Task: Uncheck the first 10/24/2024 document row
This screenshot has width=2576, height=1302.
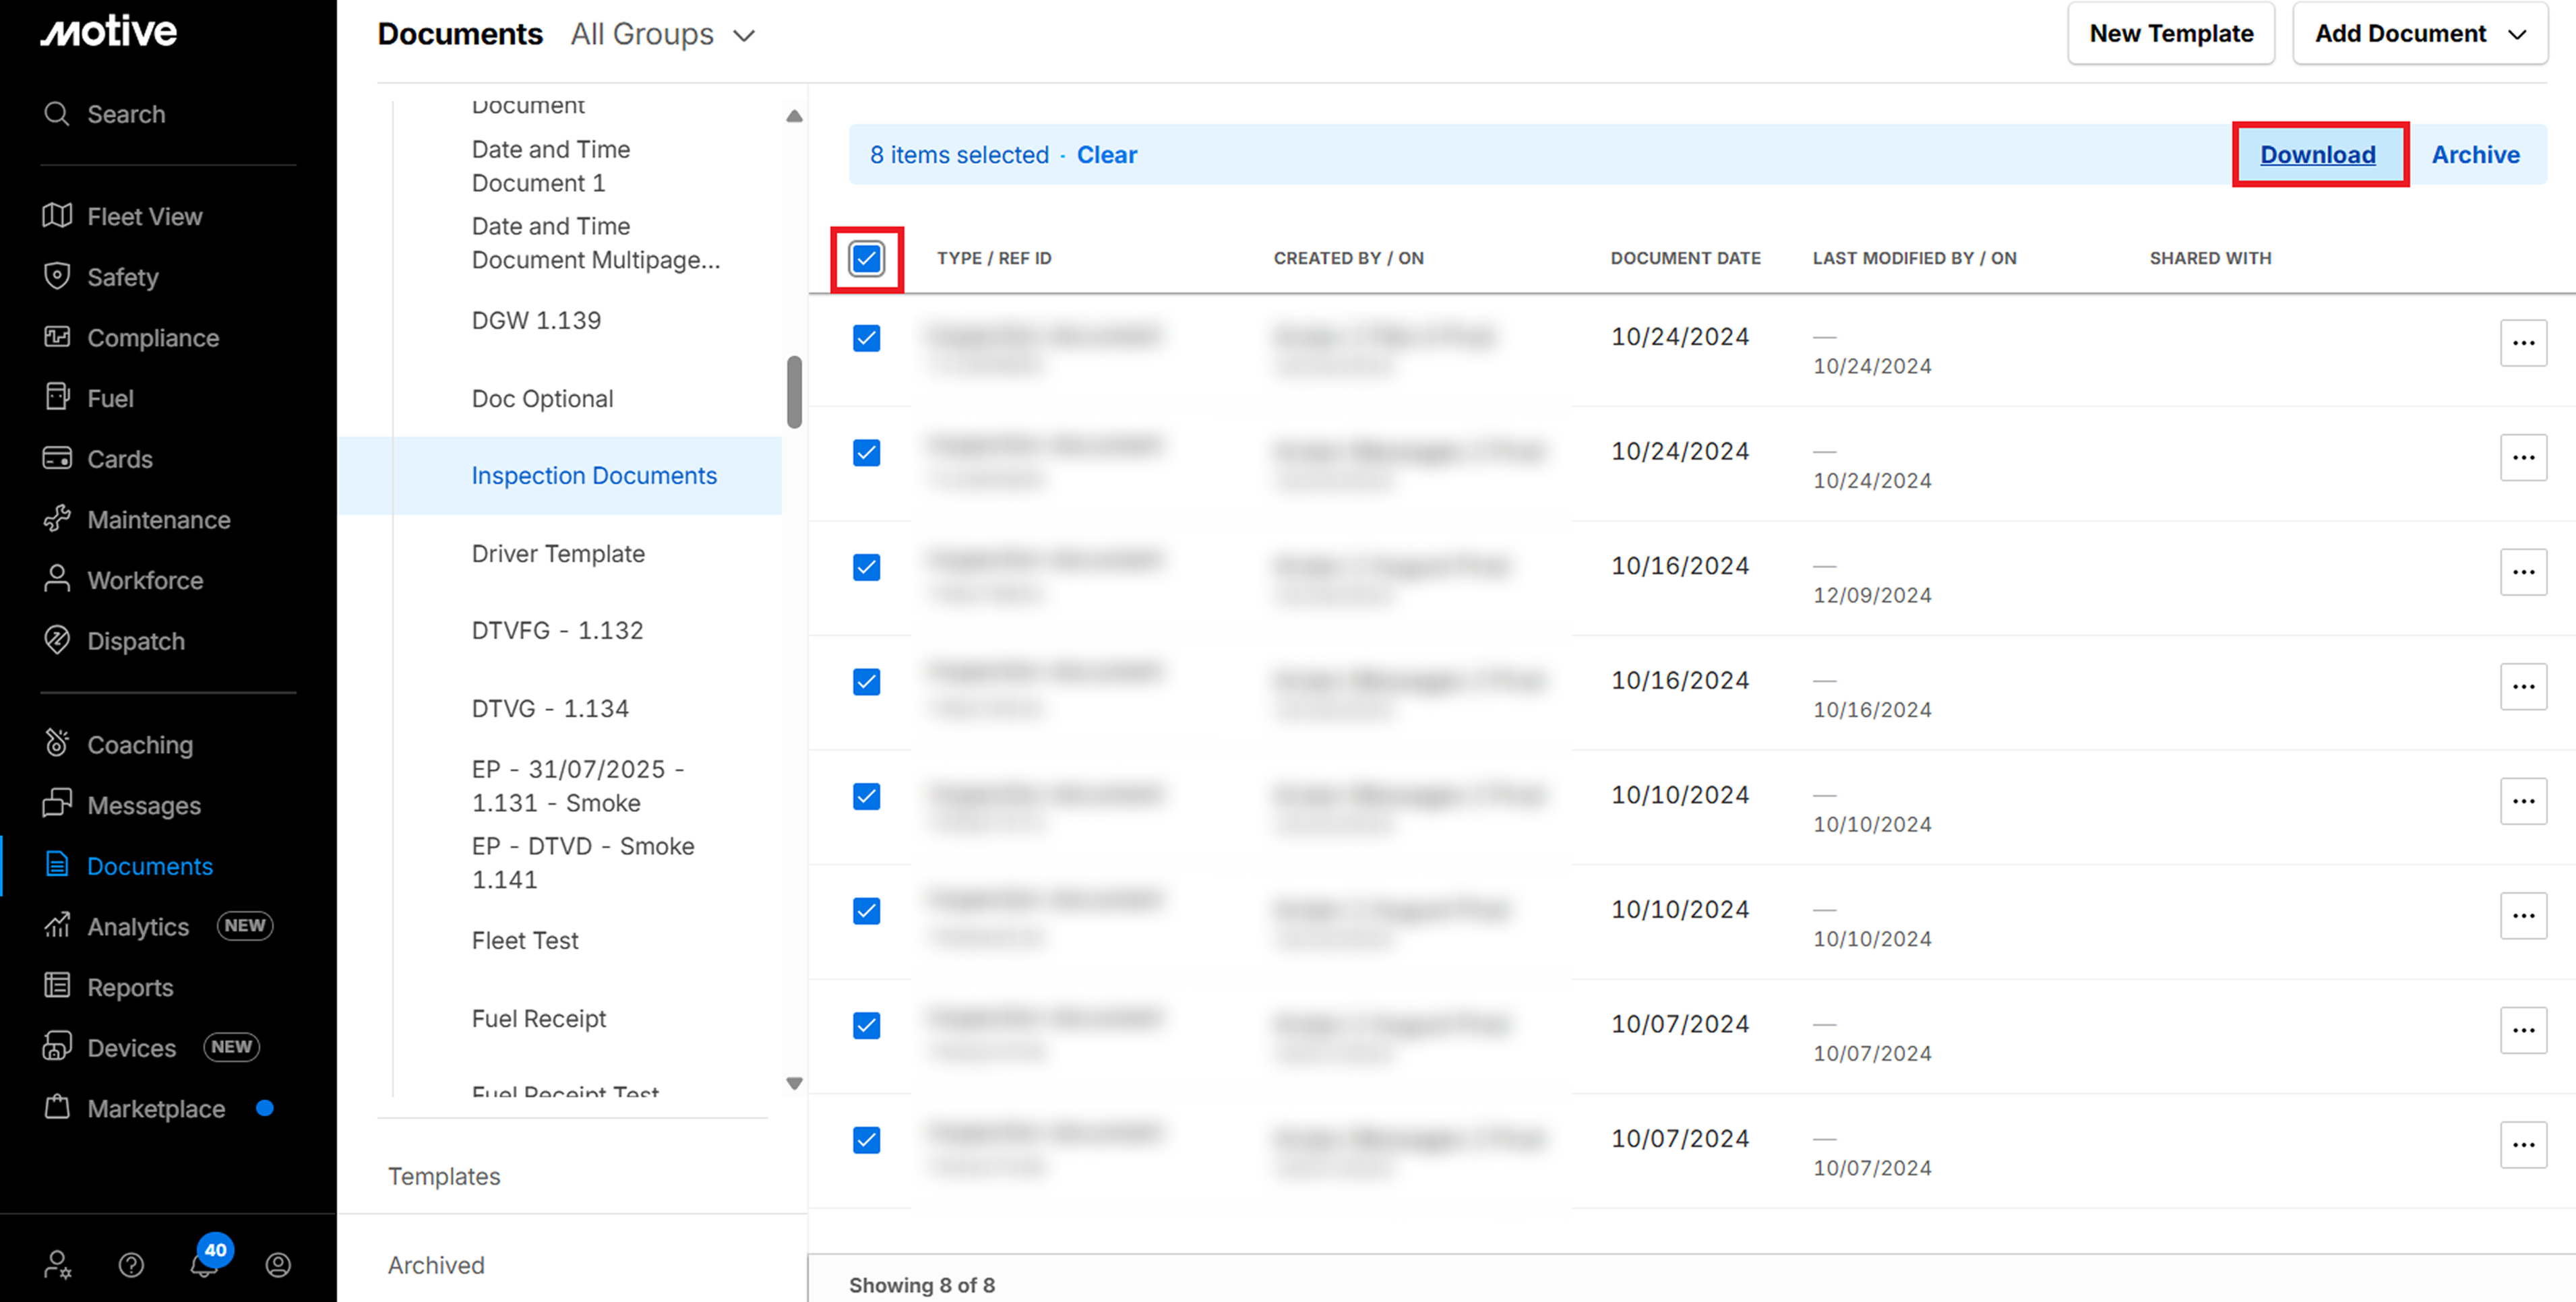Action: [x=866, y=338]
